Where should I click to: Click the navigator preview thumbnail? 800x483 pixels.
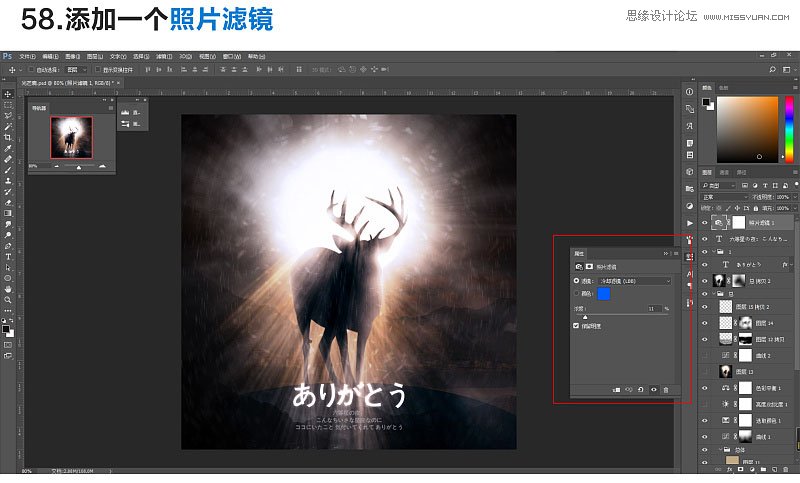(71, 137)
